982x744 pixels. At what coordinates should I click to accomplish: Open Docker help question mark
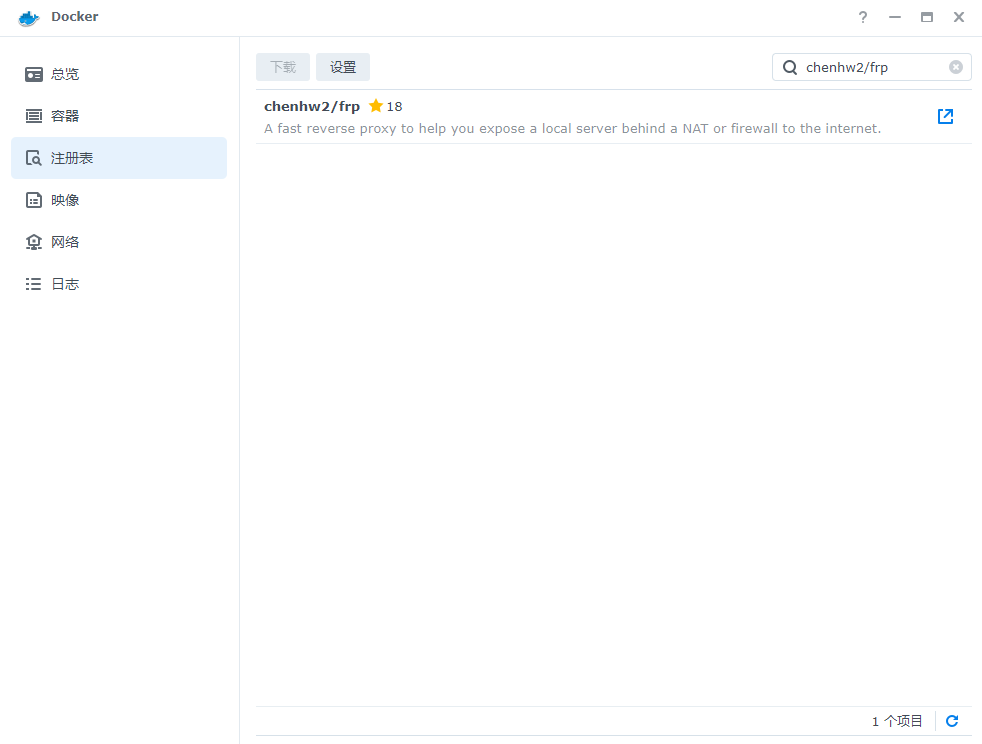pyautogui.click(x=863, y=17)
